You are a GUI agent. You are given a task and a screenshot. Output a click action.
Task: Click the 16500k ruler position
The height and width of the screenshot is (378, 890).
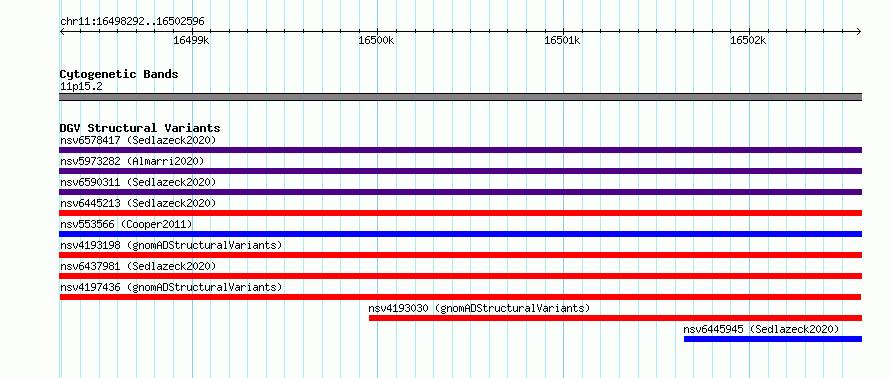377,40
